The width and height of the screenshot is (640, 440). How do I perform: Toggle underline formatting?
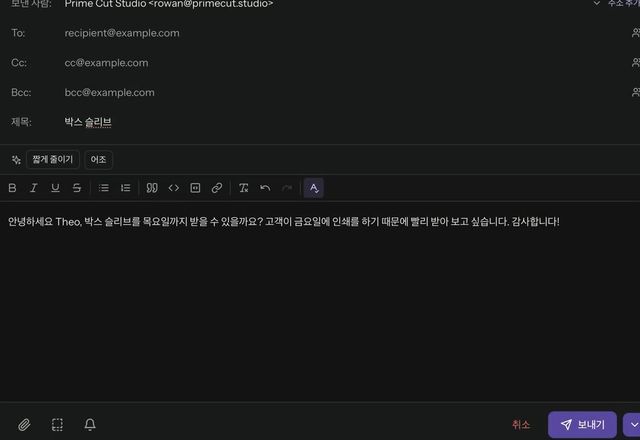55,188
